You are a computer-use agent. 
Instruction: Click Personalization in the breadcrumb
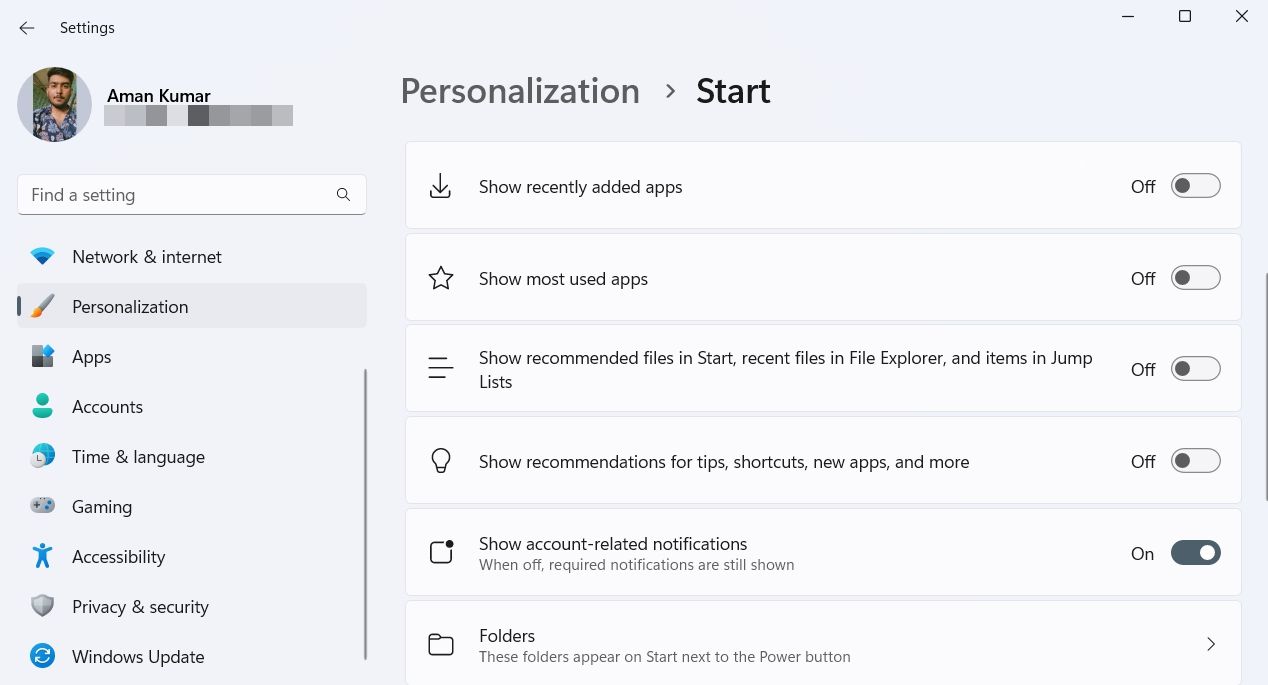[519, 91]
